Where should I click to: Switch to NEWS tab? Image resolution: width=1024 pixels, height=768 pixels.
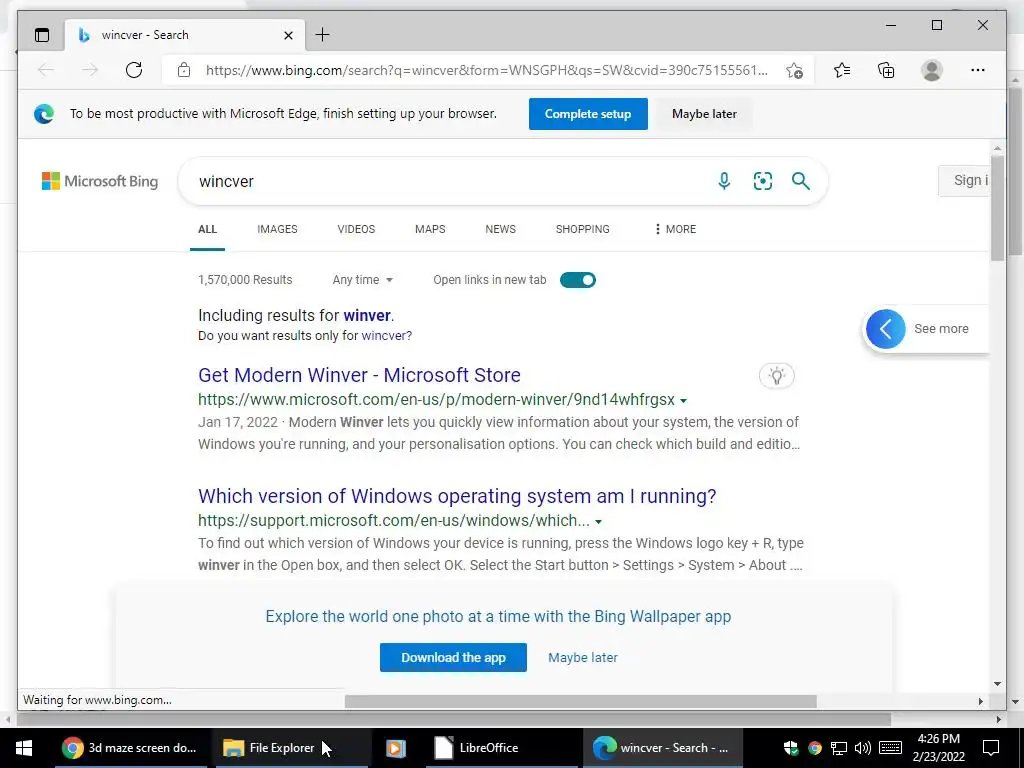[500, 229]
